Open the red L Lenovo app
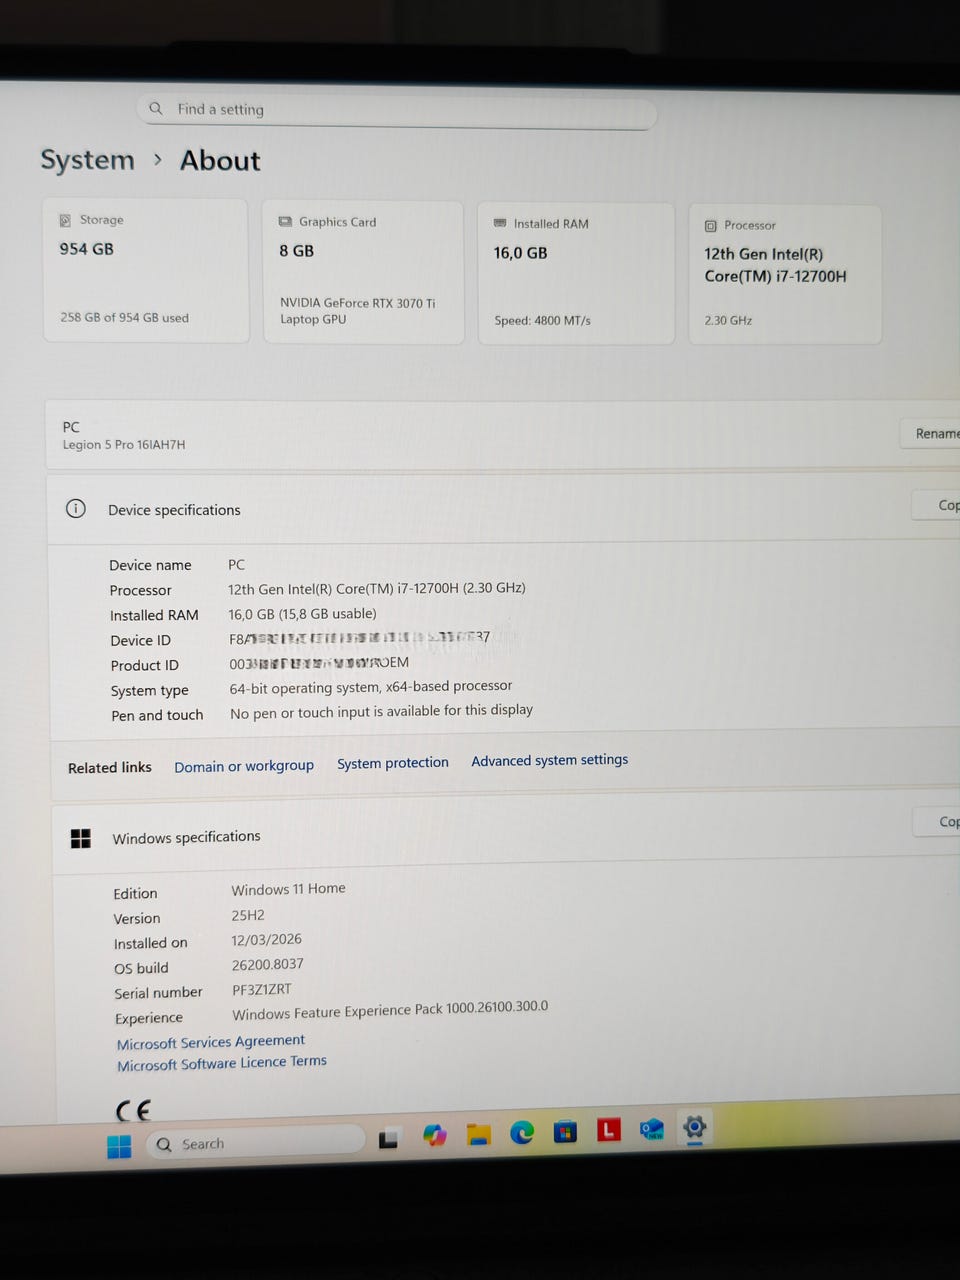This screenshot has width=960, height=1280. (x=609, y=1130)
